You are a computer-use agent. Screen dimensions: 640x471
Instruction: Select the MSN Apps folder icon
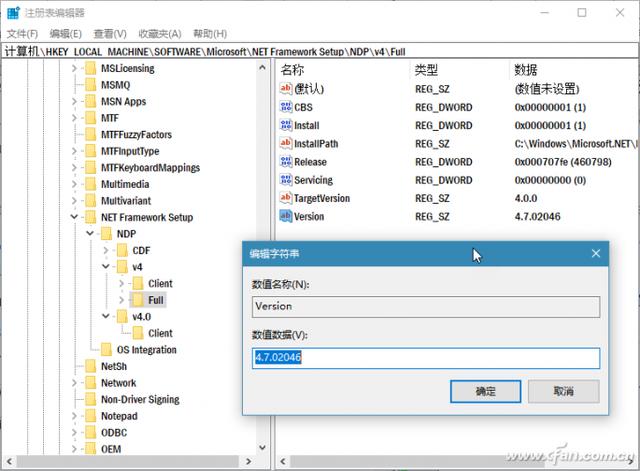pyautogui.click(x=90, y=101)
